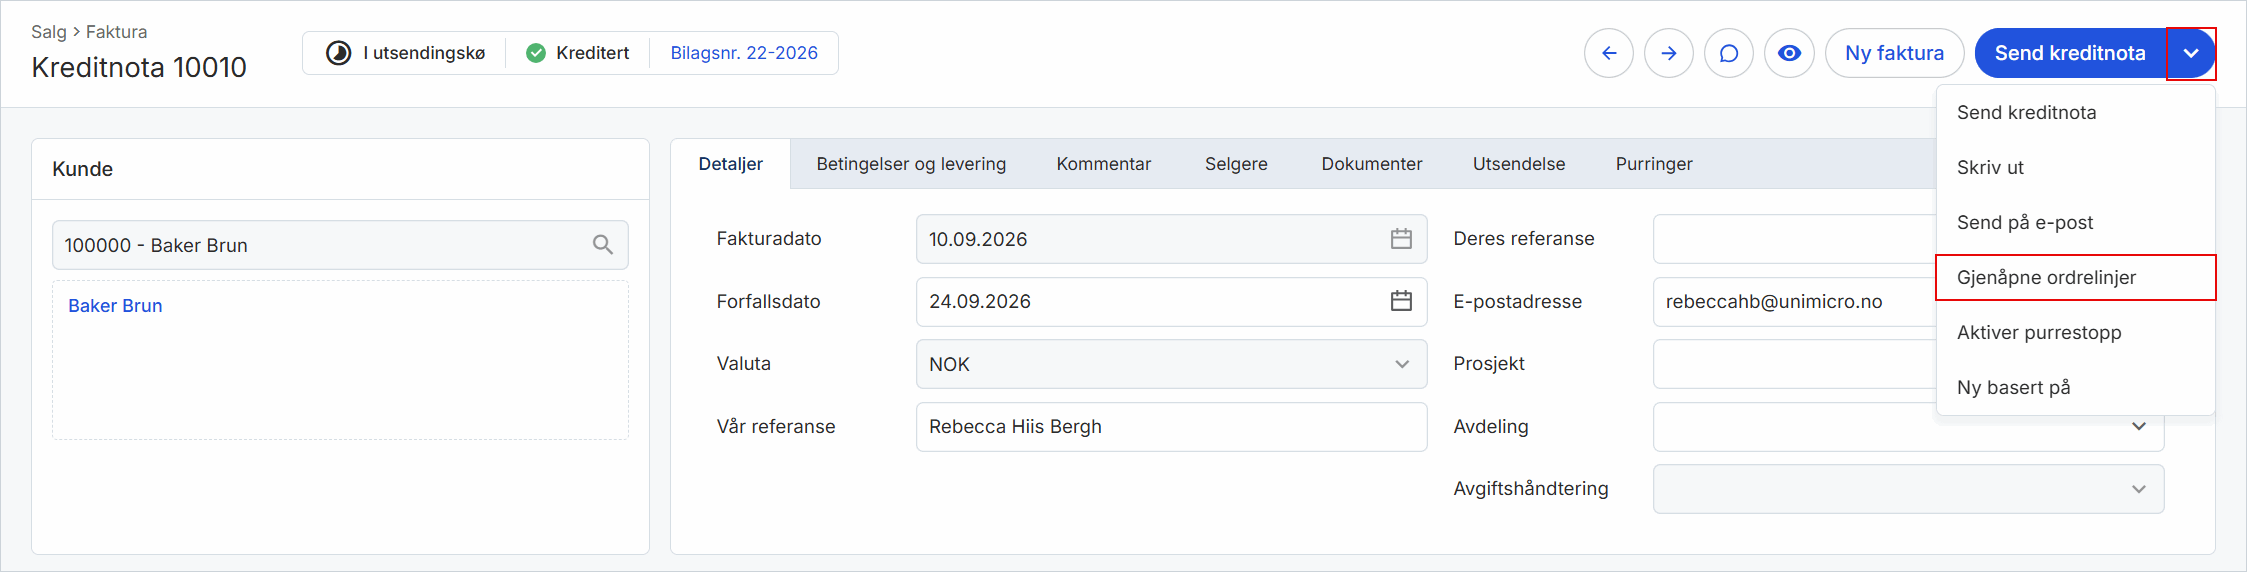Click the Deres referanse field
This screenshot has width=2247, height=572.
click(1794, 239)
